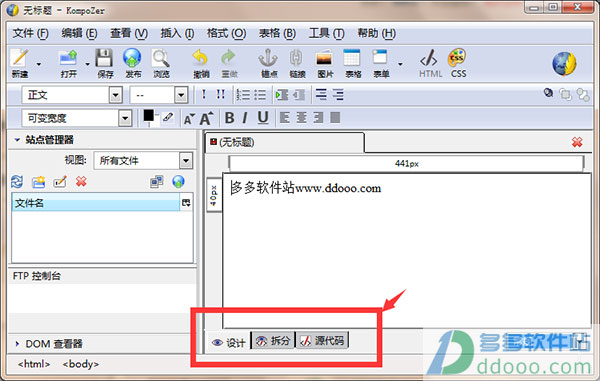Image resolution: width=600 pixels, height=381 pixels.
Task: Open the 所有文件 view dropdown
Action: 186,161
